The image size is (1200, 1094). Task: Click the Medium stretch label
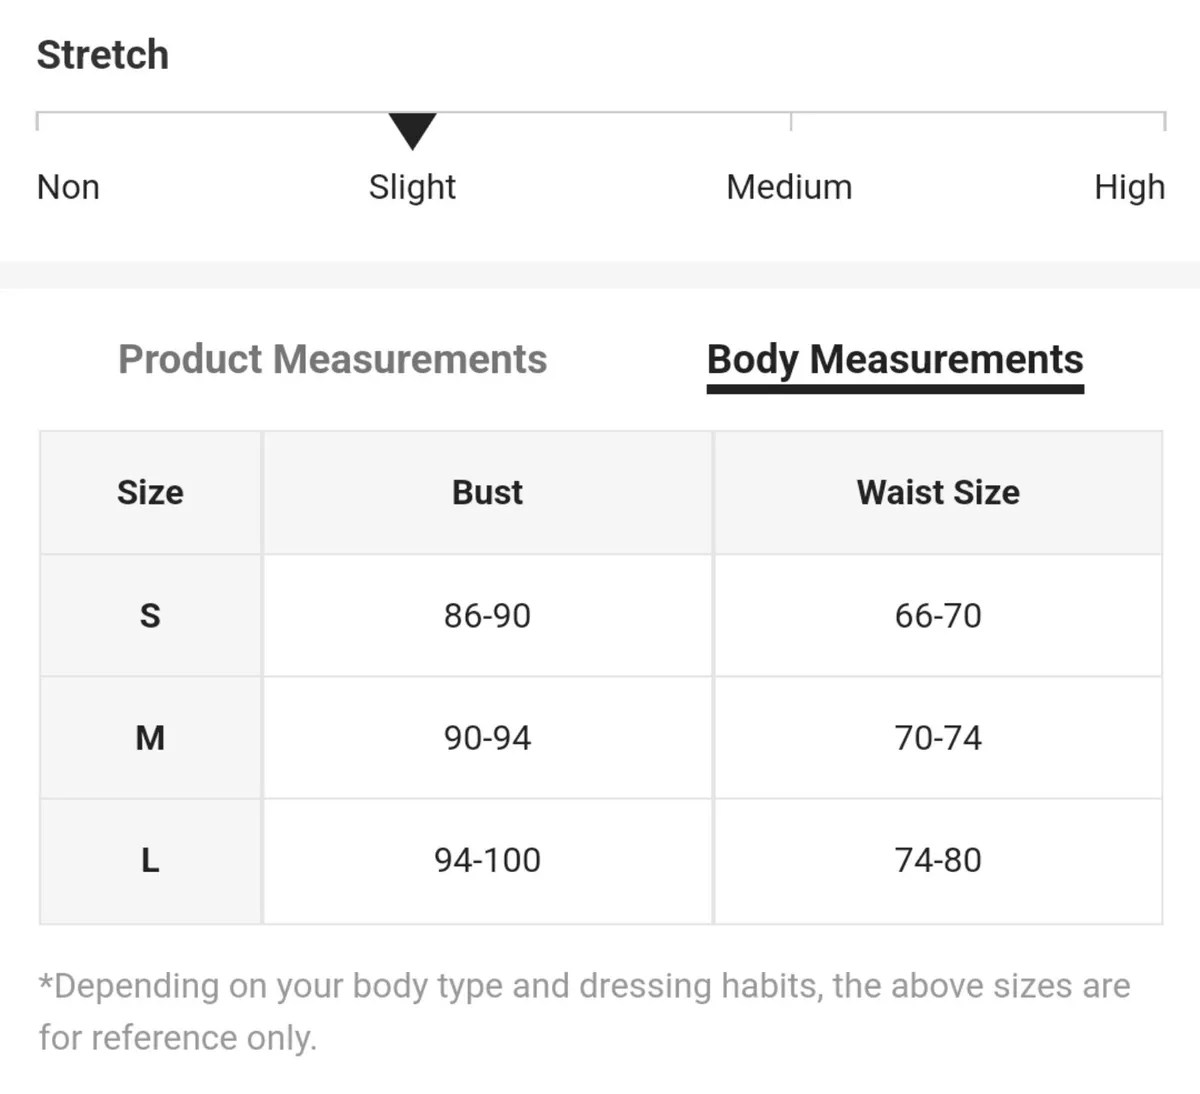coord(789,187)
